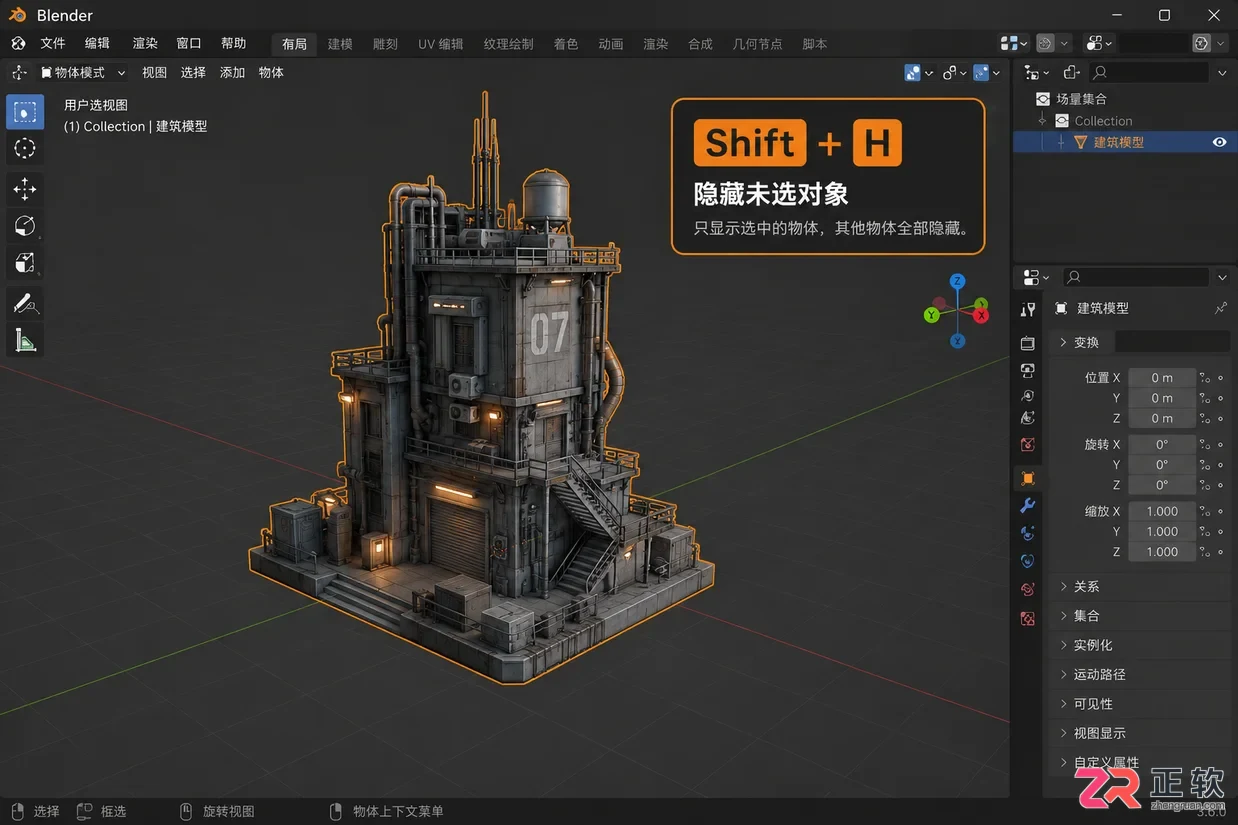Open the Render properties tab
Viewport: 1238px width, 825px height.
coord(1027,343)
